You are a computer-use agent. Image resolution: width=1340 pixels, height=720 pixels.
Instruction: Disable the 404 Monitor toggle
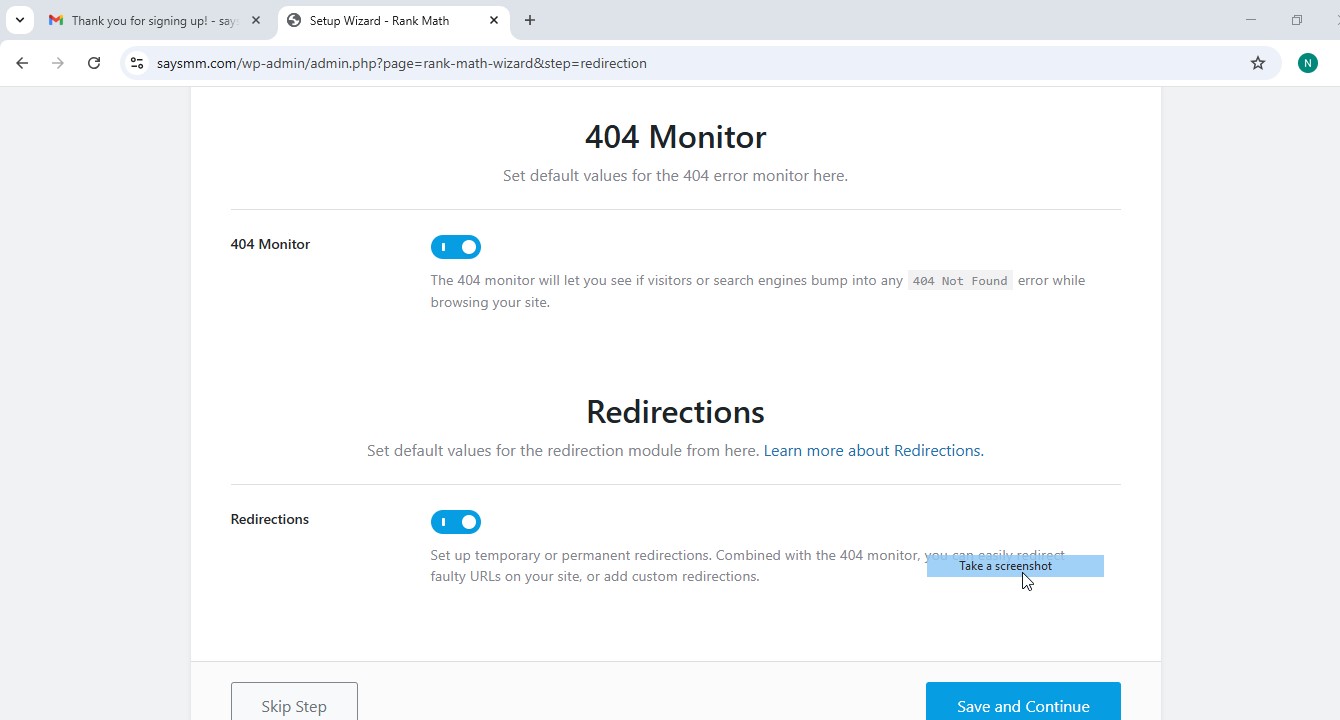click(456, 247)
